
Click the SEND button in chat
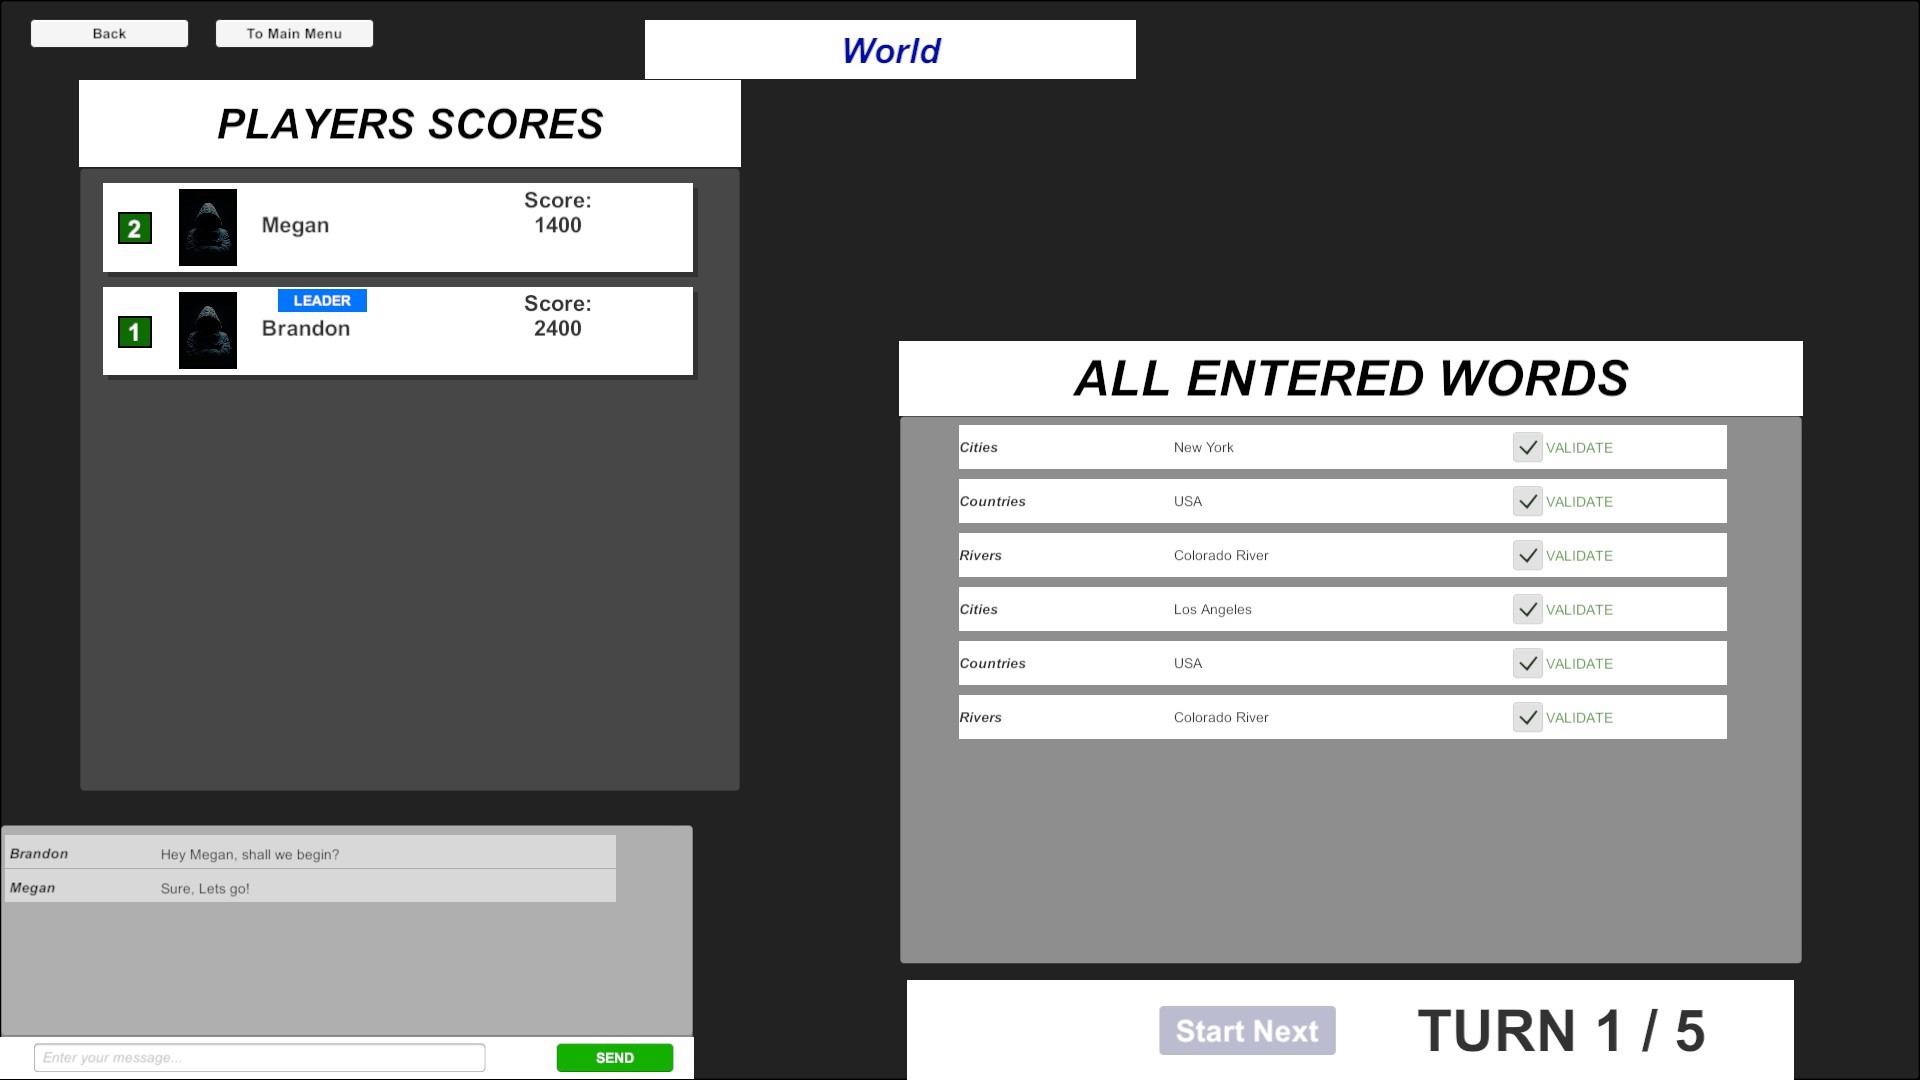615,1058
